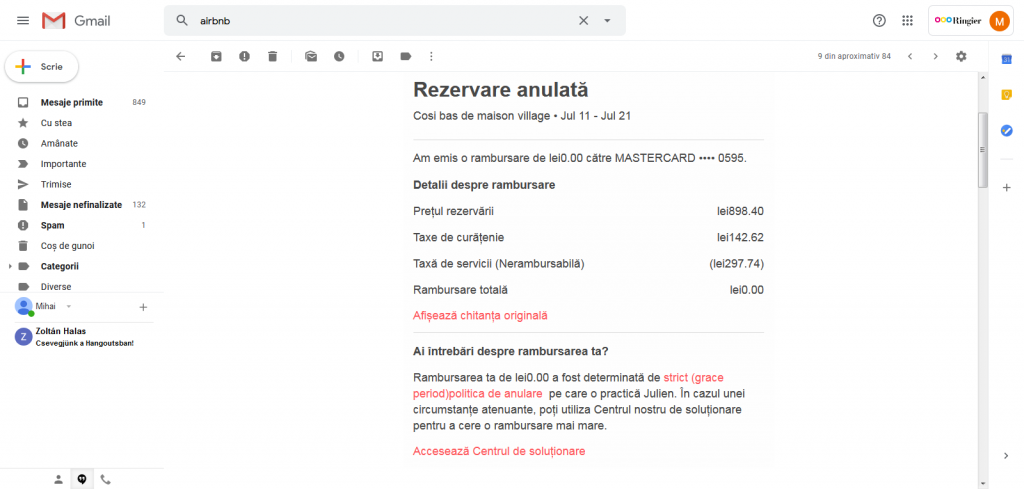Archive this email

[216, 57]
